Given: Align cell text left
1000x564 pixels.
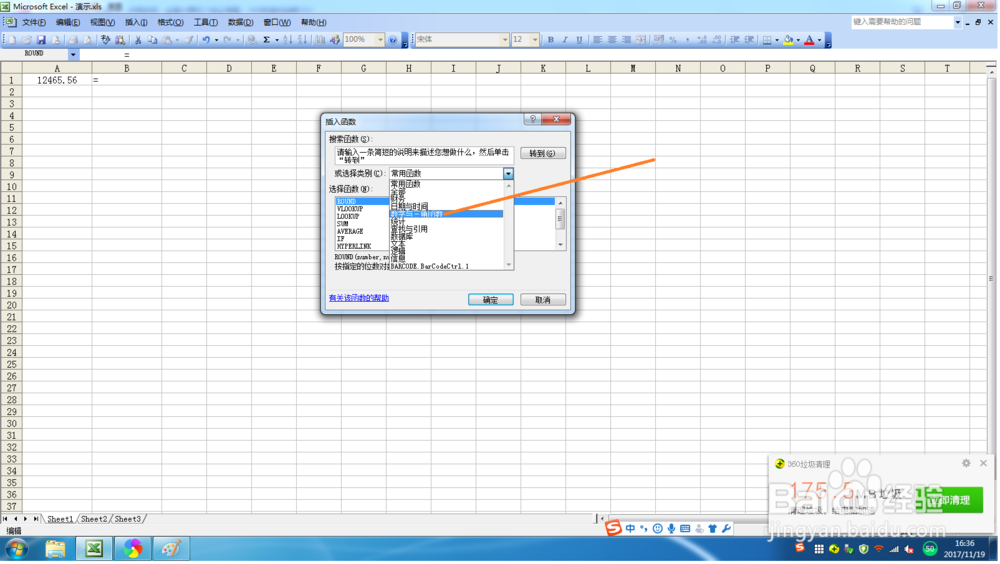Looking at the screenshot, I should pos(598,40).
